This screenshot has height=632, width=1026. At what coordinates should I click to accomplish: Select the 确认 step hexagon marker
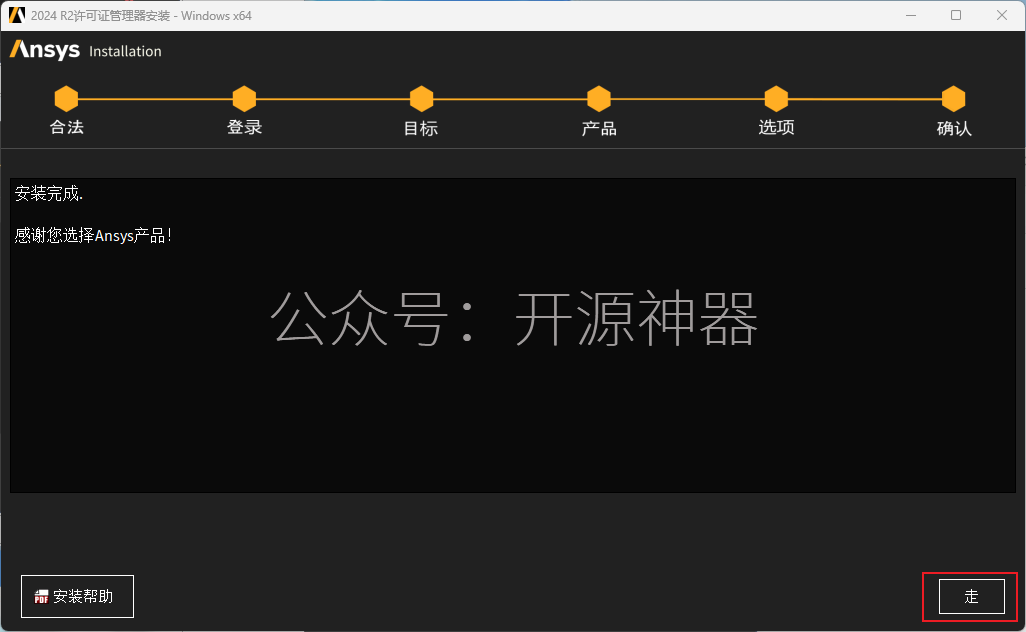tap(953, 99)
